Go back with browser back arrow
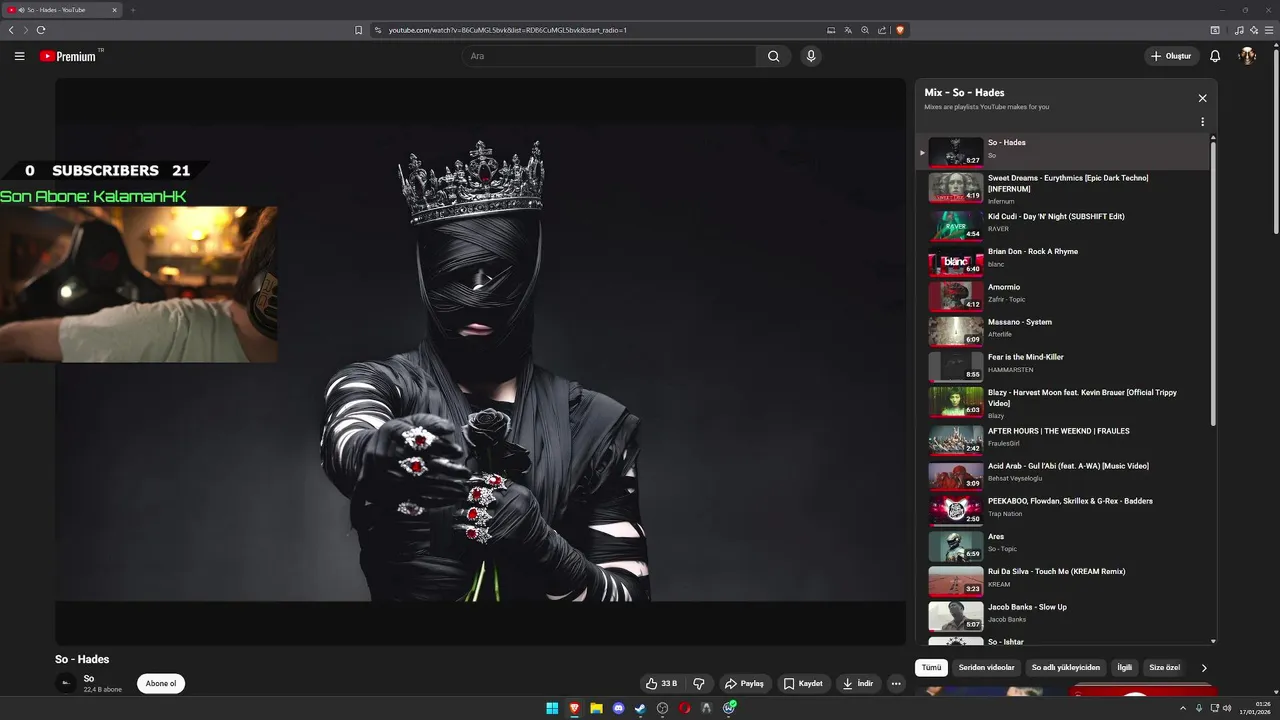Screen dimensions: 1280x720 coord(11,30)
